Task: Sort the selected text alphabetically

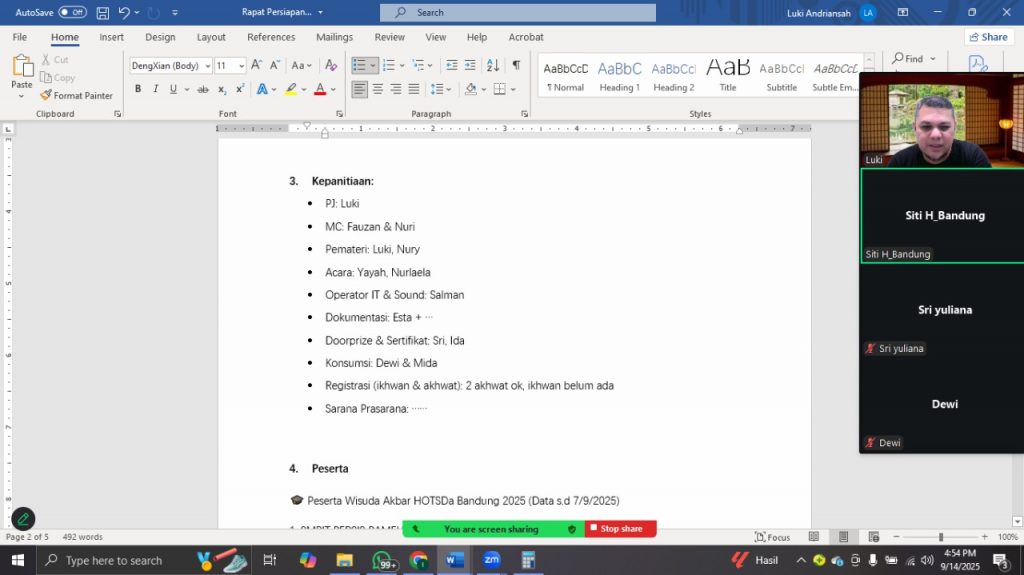Action: [493, 65]
